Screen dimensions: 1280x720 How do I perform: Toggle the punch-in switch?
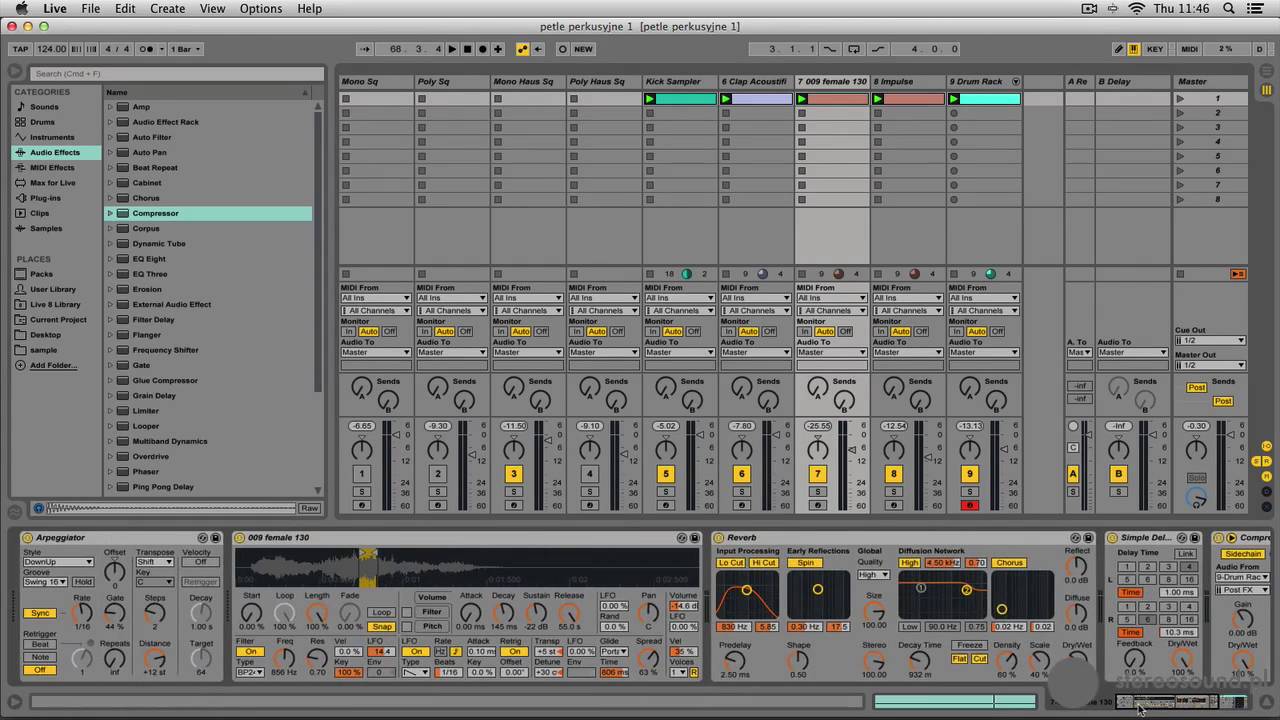click(830, 49)
